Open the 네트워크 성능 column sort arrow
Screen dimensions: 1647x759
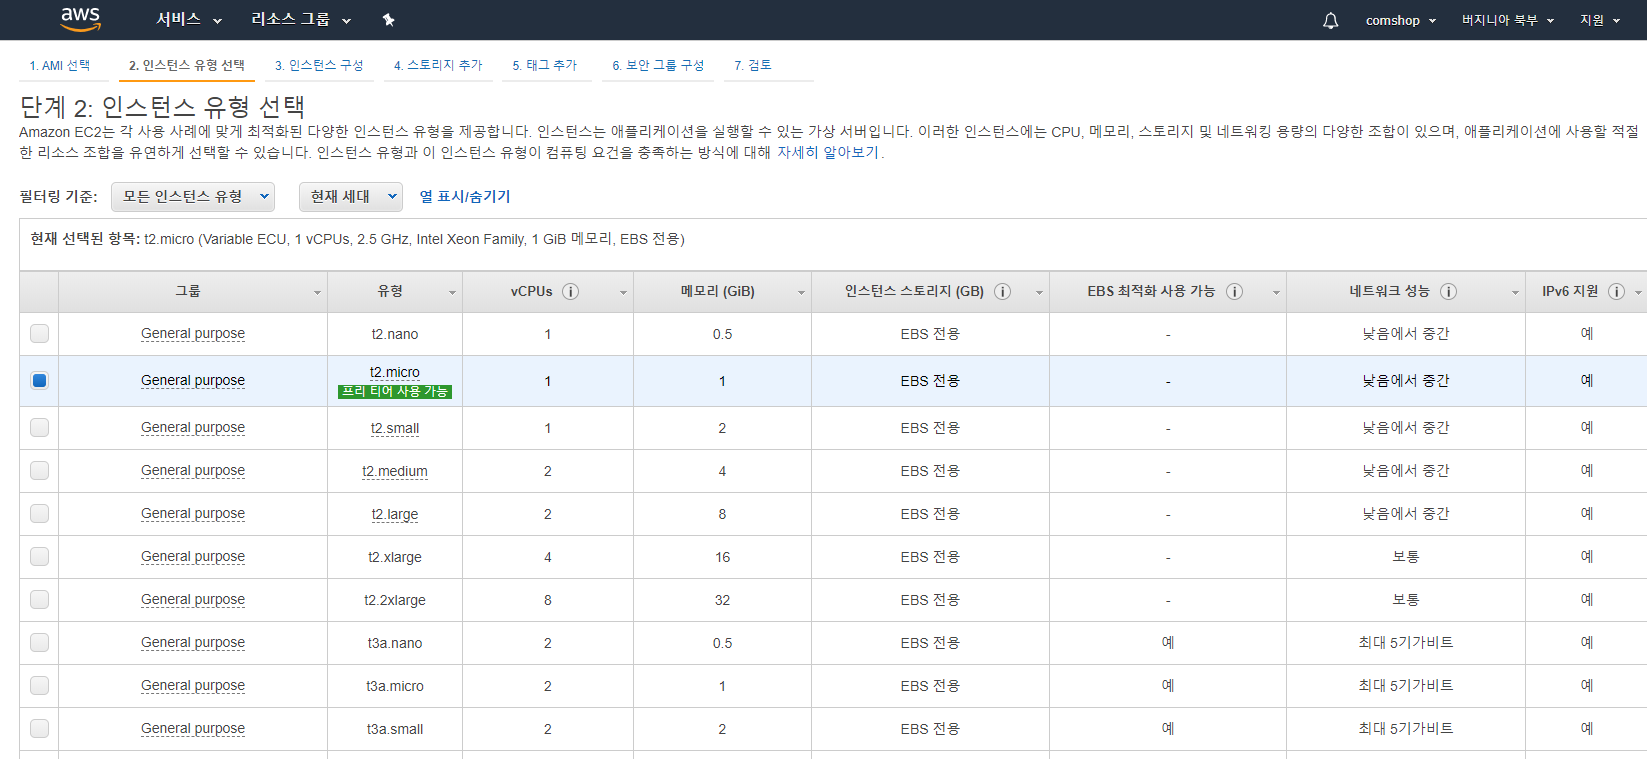pyautogui.click(x=1515, y=293)
